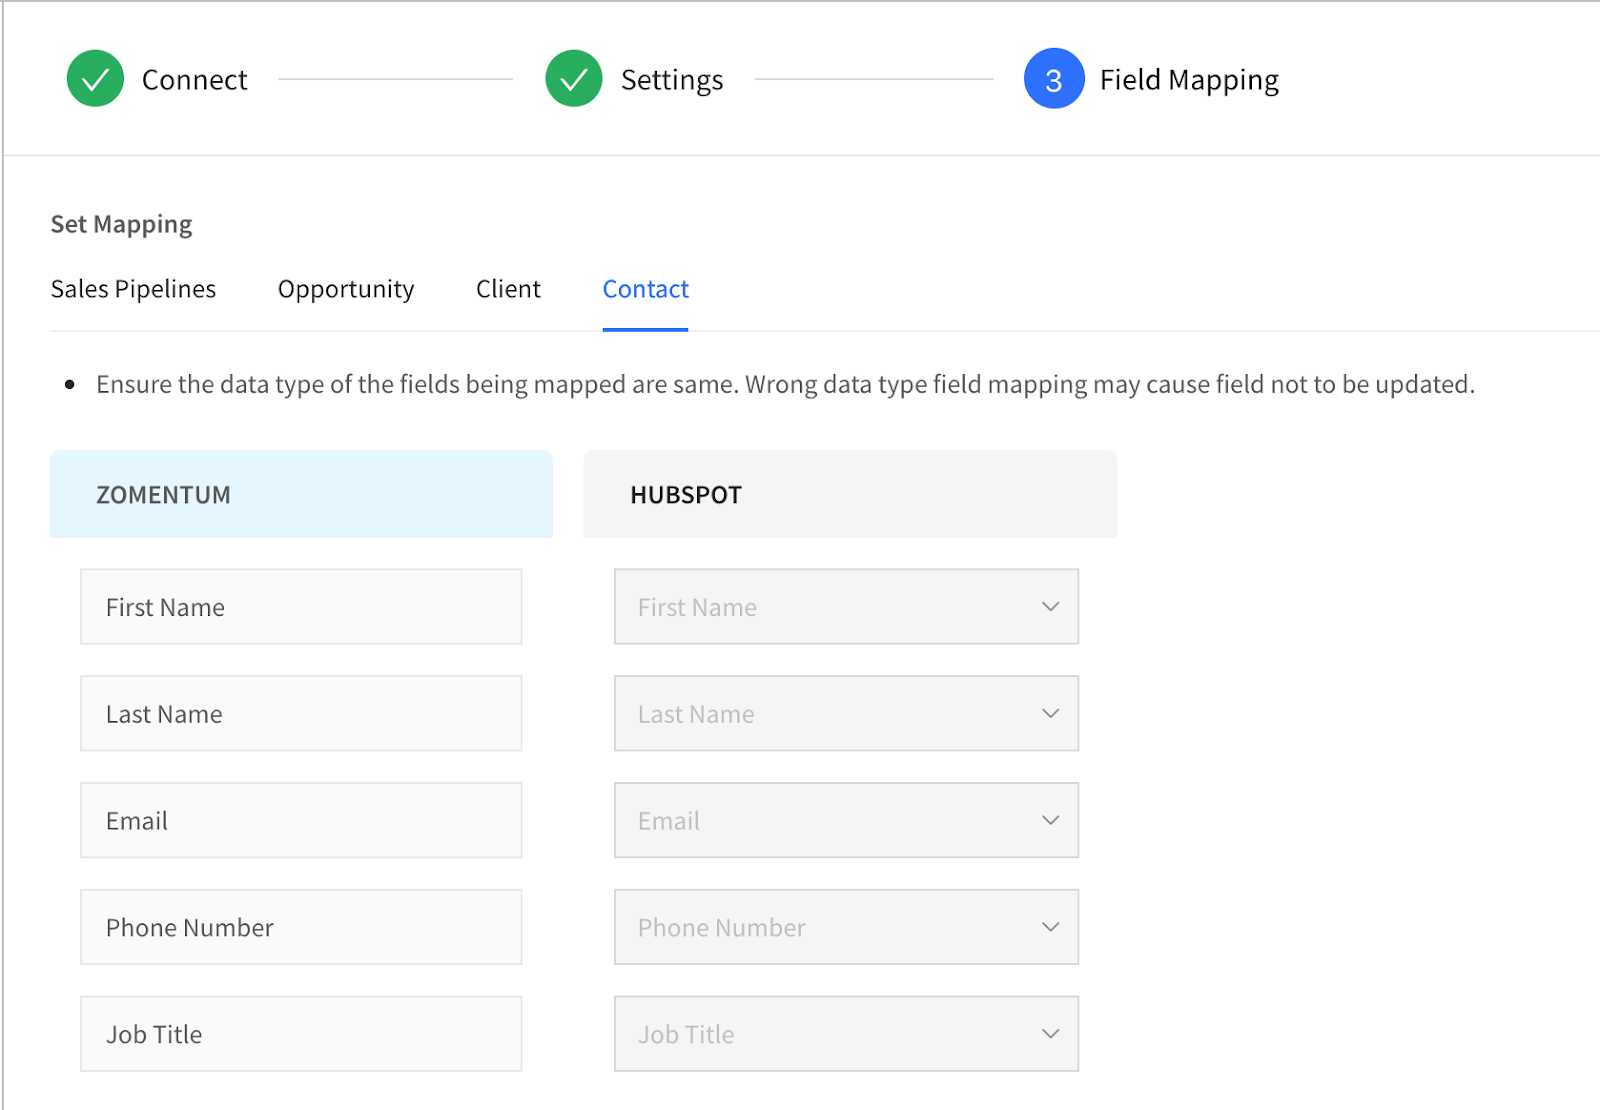Image resolution: width=1600 pixels, height=1110 pixels.
Task: Click the Zomentum Last Name field
Action: click(x=301, y=714)
